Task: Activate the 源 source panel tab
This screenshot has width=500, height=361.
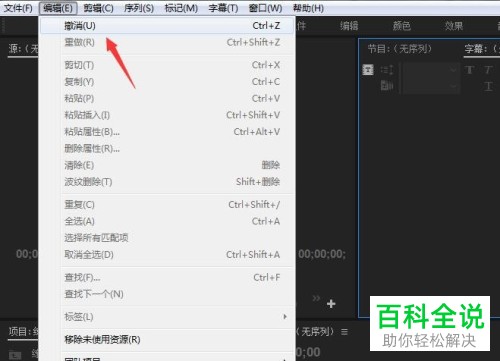Action: 23,49
